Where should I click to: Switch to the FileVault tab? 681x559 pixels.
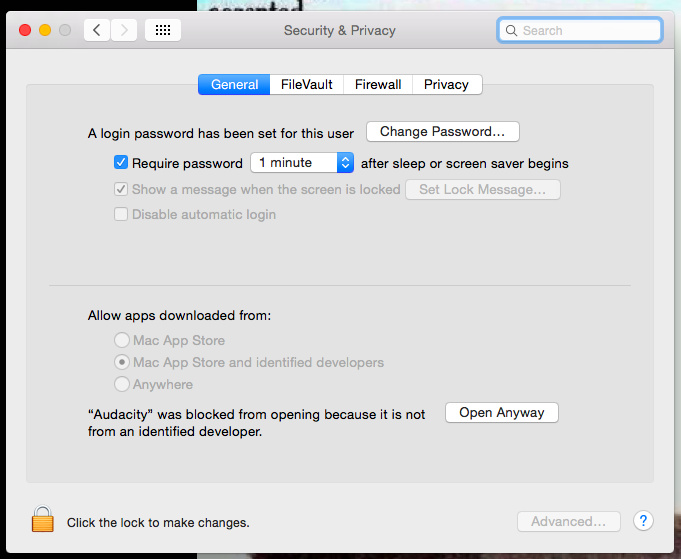(307, 85)
